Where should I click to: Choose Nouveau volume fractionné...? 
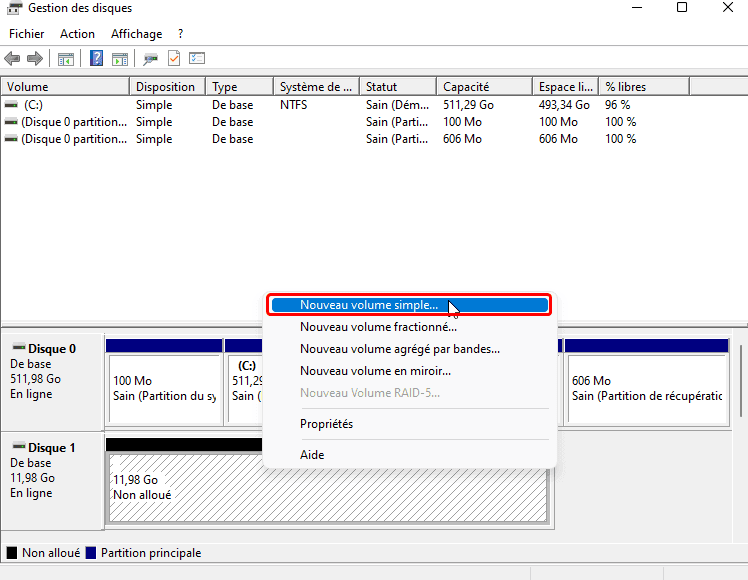click(409, 327)
